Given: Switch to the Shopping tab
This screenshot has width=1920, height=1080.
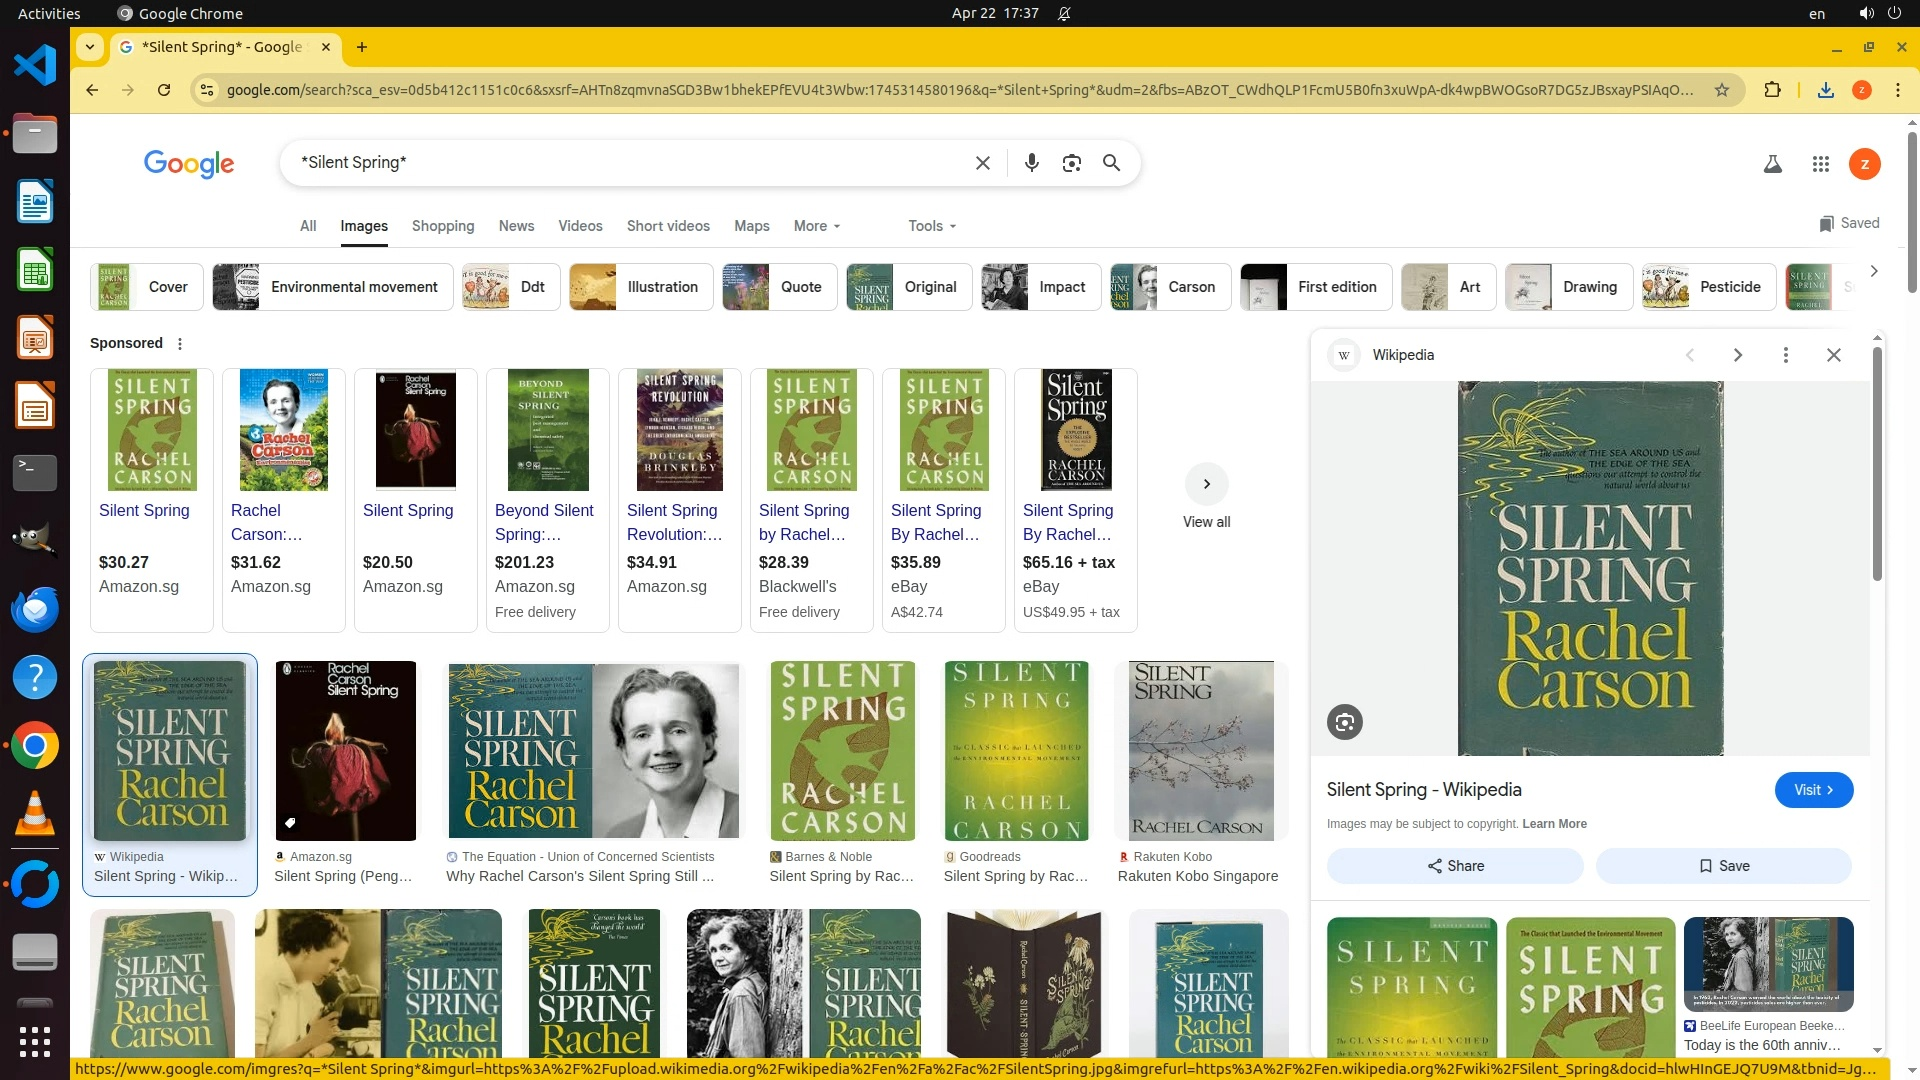Looking at the screenshot, I should click(x=443, y=226).
